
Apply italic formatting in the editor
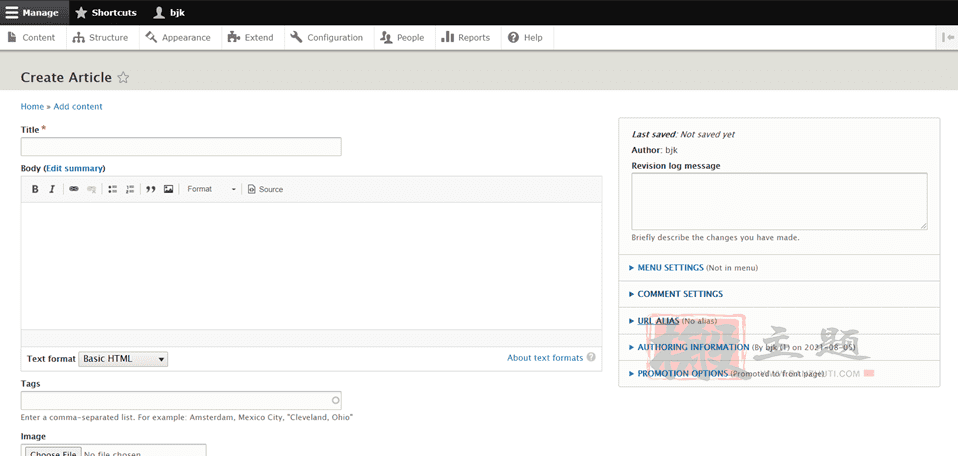pyautogui.click(x=52, y=189)
